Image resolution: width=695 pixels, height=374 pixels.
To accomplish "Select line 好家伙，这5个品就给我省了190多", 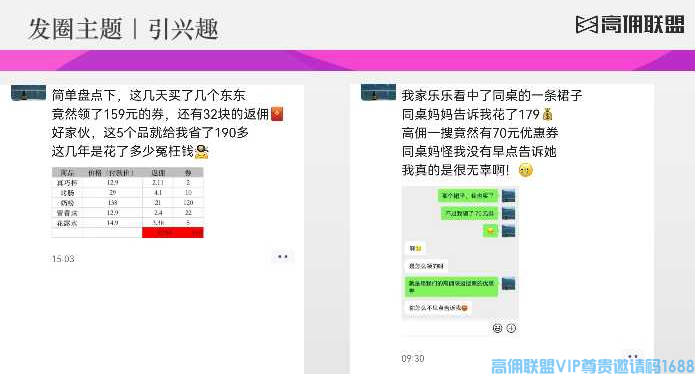I will pos(150,133).
